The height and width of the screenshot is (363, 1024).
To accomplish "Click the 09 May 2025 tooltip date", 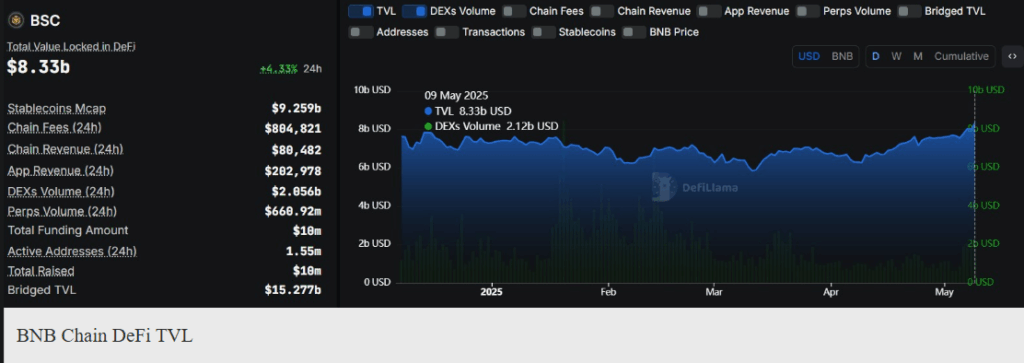I will coord(456,95).
